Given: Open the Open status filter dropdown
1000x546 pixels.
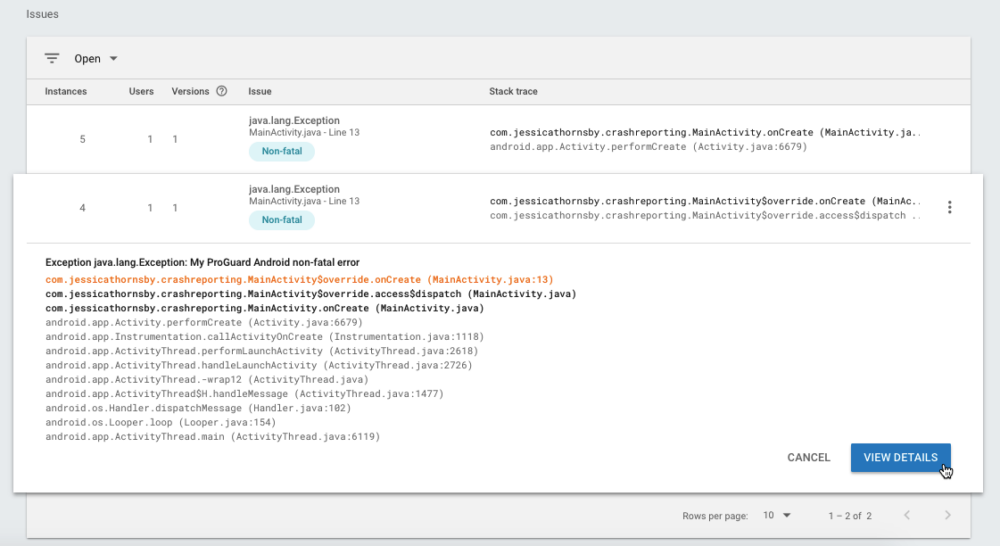Looking at the screenshot, I should tap(96, 59).
